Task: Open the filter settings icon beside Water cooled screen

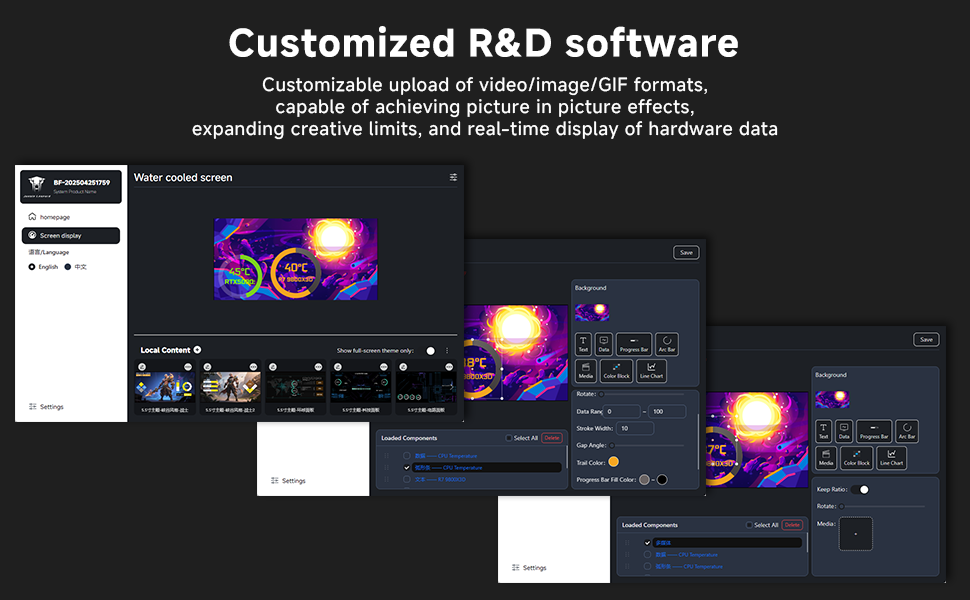Action: pos(453,177)
